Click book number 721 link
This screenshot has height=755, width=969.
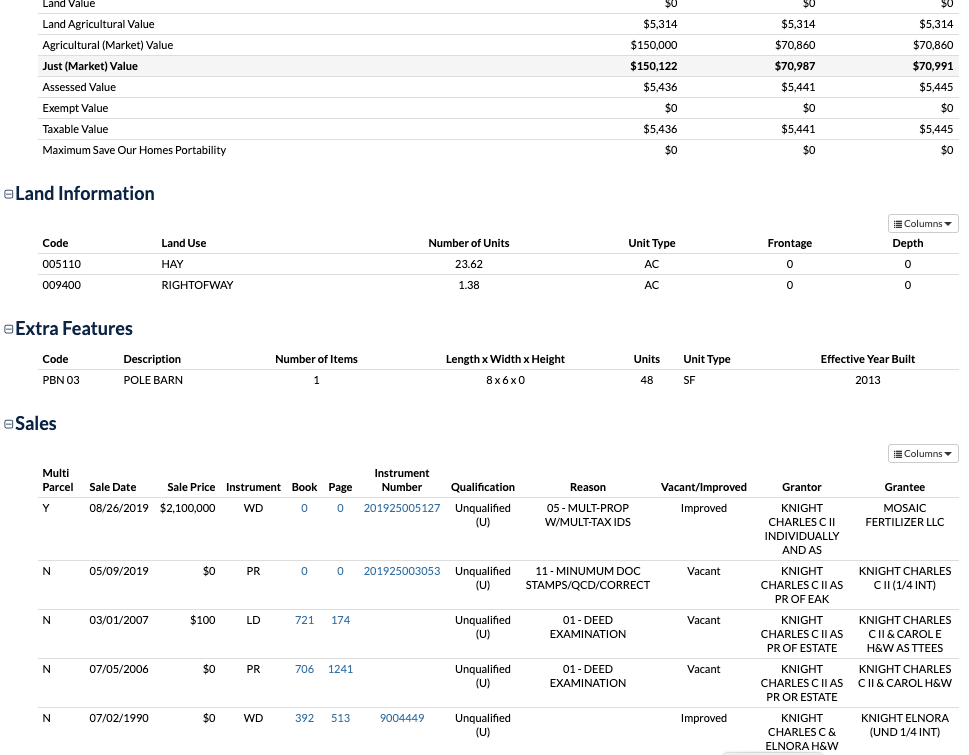(x=304, y=620)
